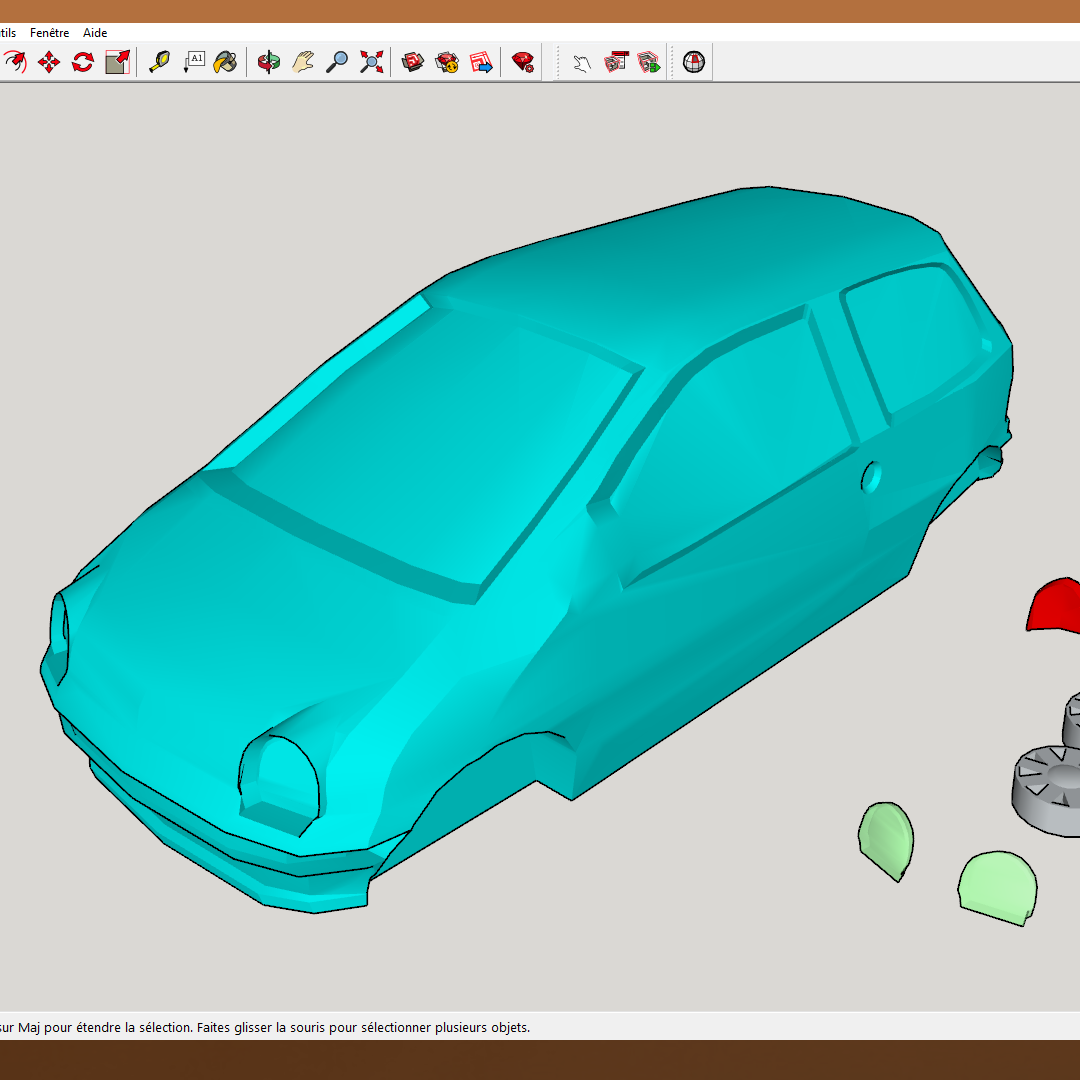Screen dimensions: 1080x1080
Task: Select the Move tool
Action: tap(48, 63)
